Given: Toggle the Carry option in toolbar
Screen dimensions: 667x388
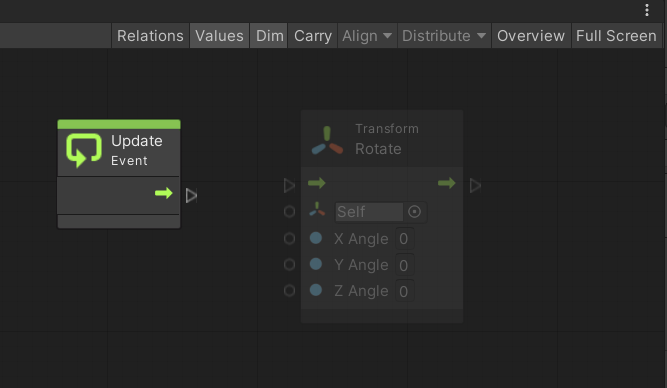Looking at the screenshot, I should (x=313, y=36).
